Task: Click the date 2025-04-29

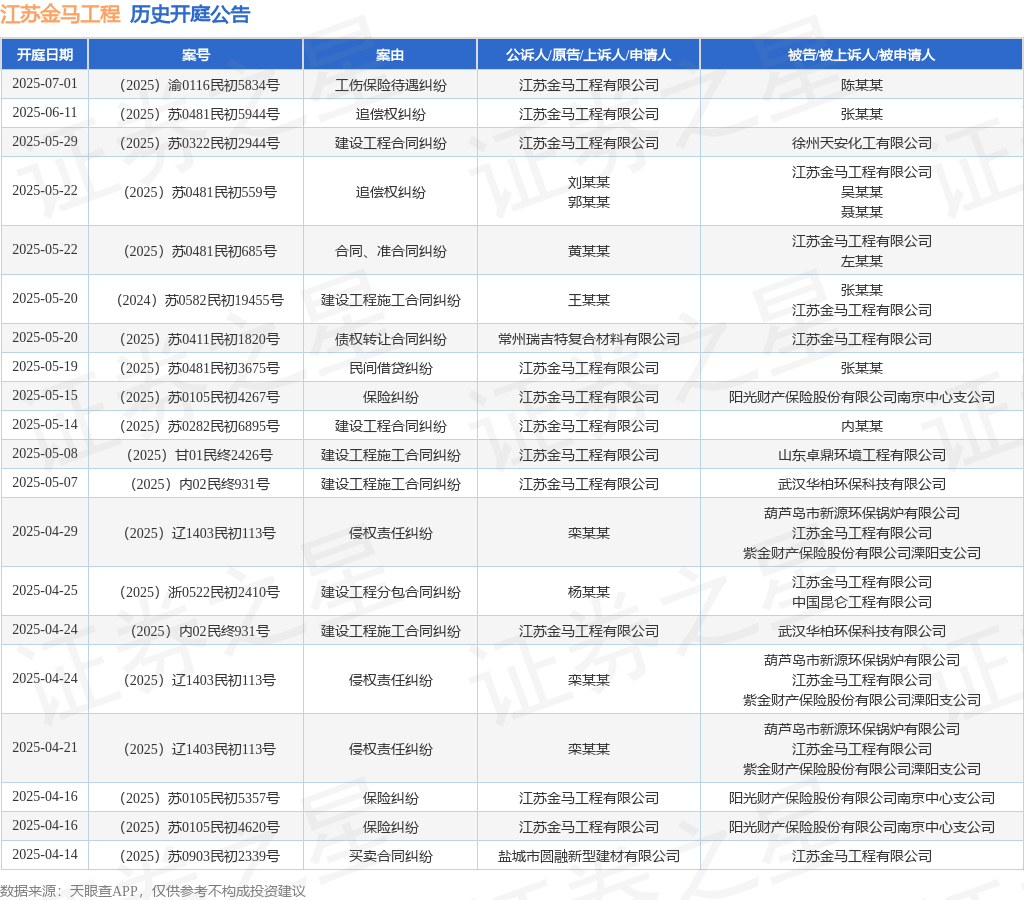Action: (x=44, y=532)
